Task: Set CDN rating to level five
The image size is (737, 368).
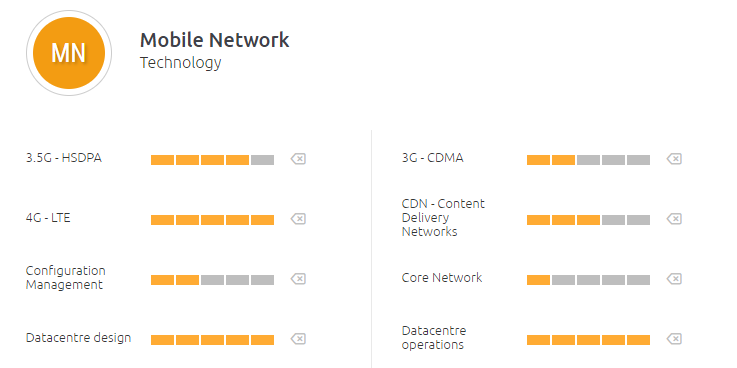Action: [638, 220]
